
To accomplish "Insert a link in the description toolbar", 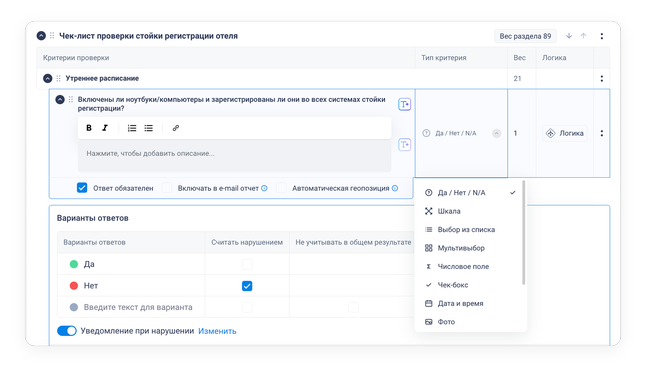I will pos(176,128).
